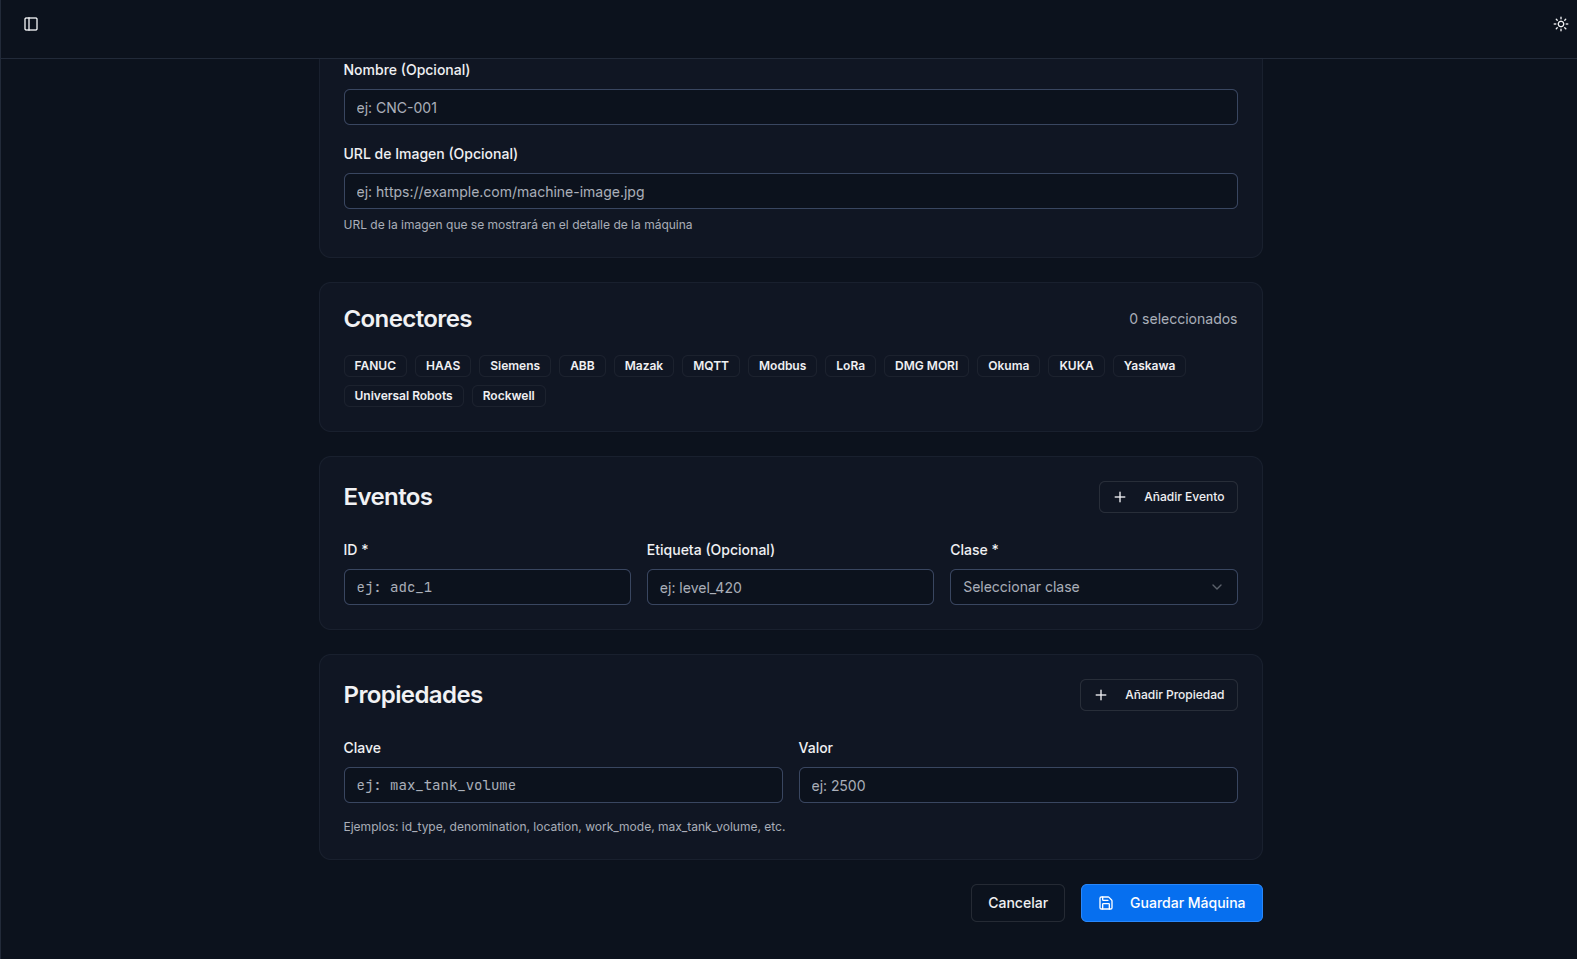Focus the URL de Imagen field
The height and width of the screenshot is (959, 1577).
[790, 192]
